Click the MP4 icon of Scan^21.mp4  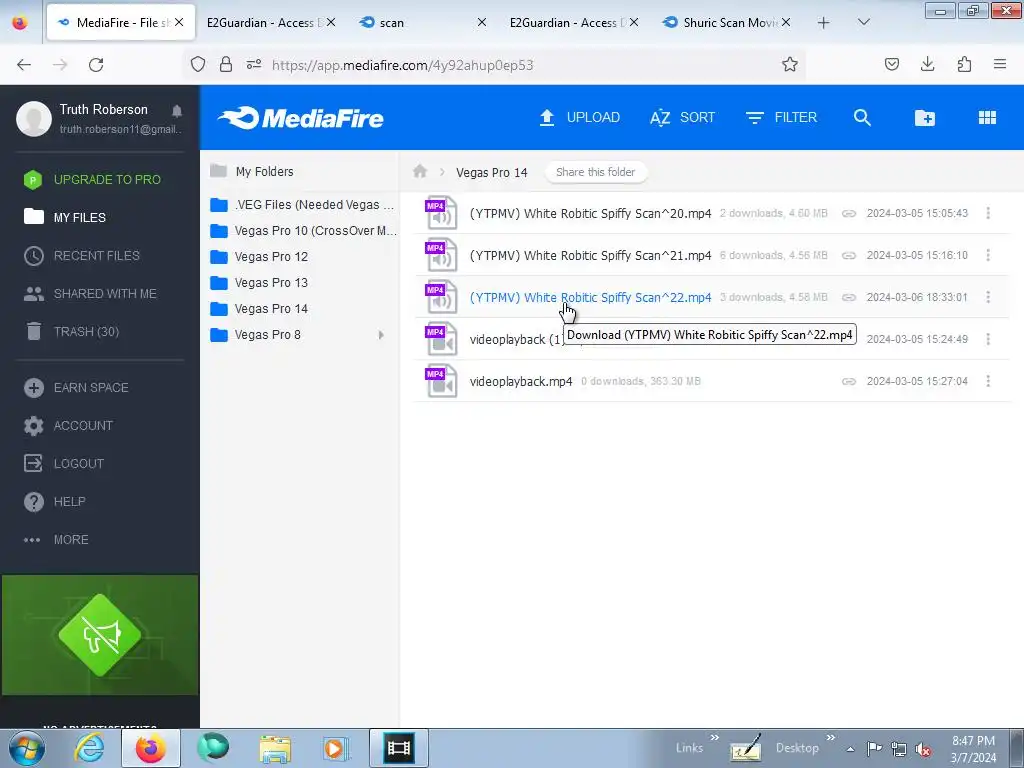coord(441,255)
